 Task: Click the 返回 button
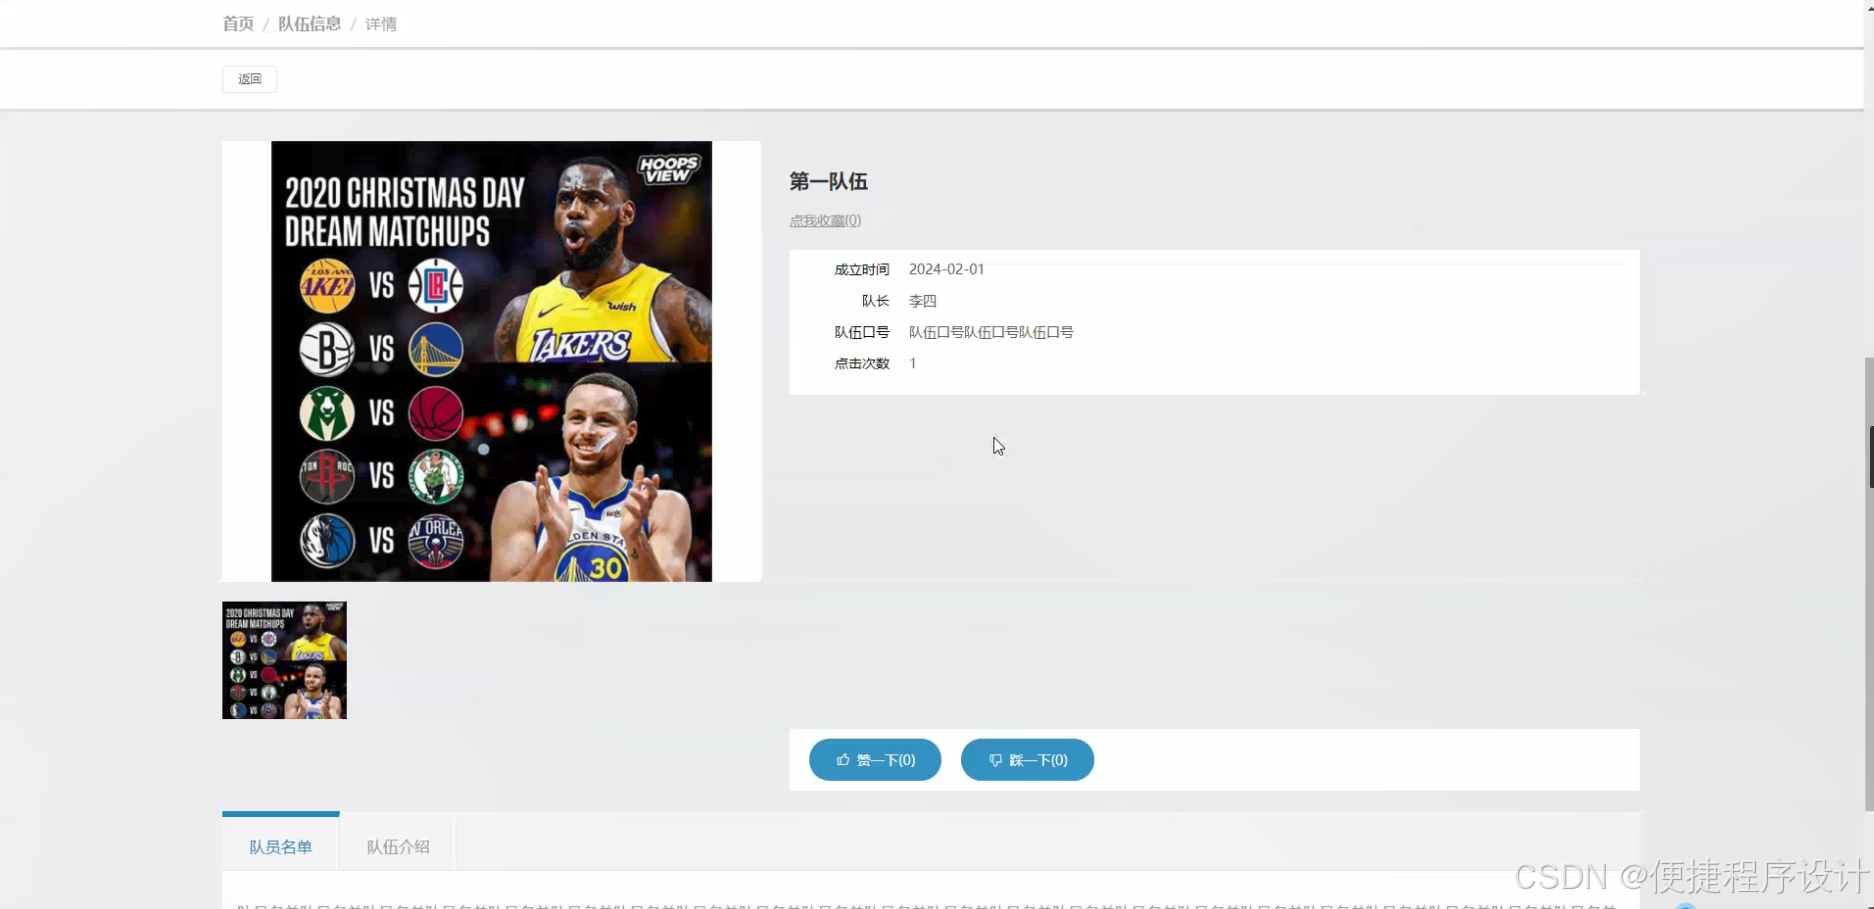click(249, 79)
